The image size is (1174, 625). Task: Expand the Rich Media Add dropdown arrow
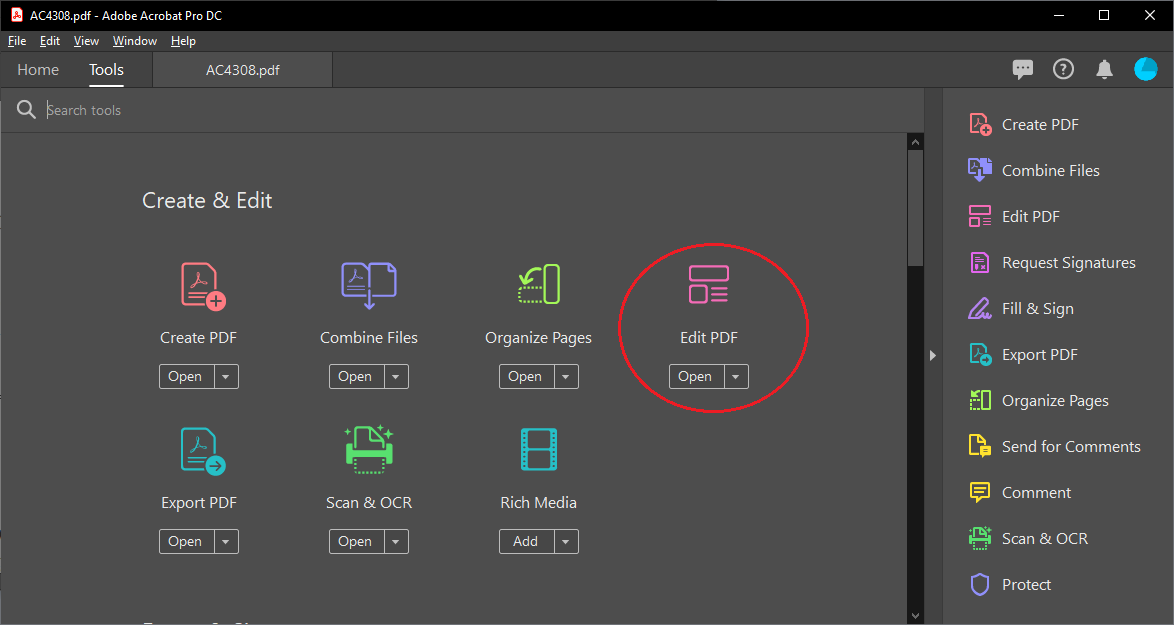pyautogui.click(x=566, y=542)
